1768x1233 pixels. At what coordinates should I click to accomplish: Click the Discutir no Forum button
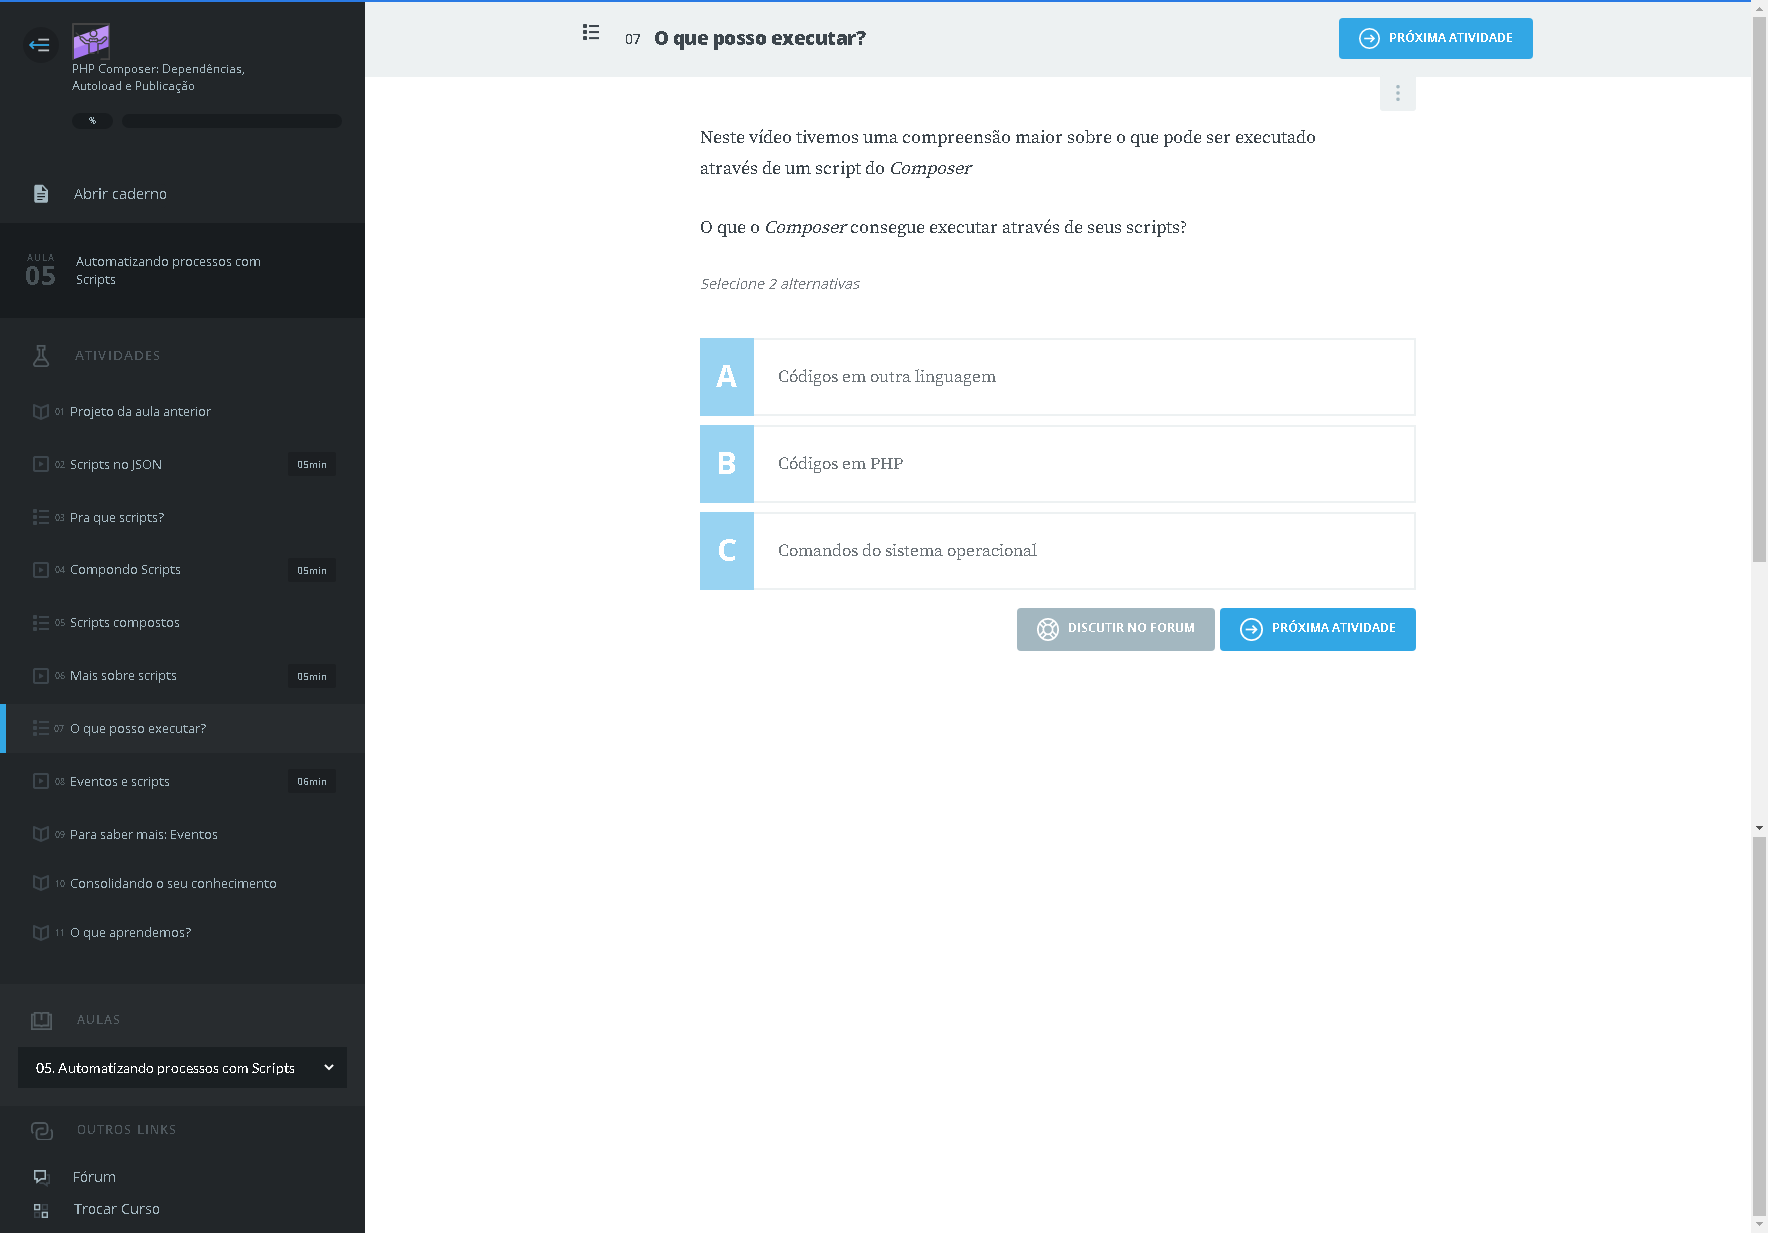(x=1115, y=629)
